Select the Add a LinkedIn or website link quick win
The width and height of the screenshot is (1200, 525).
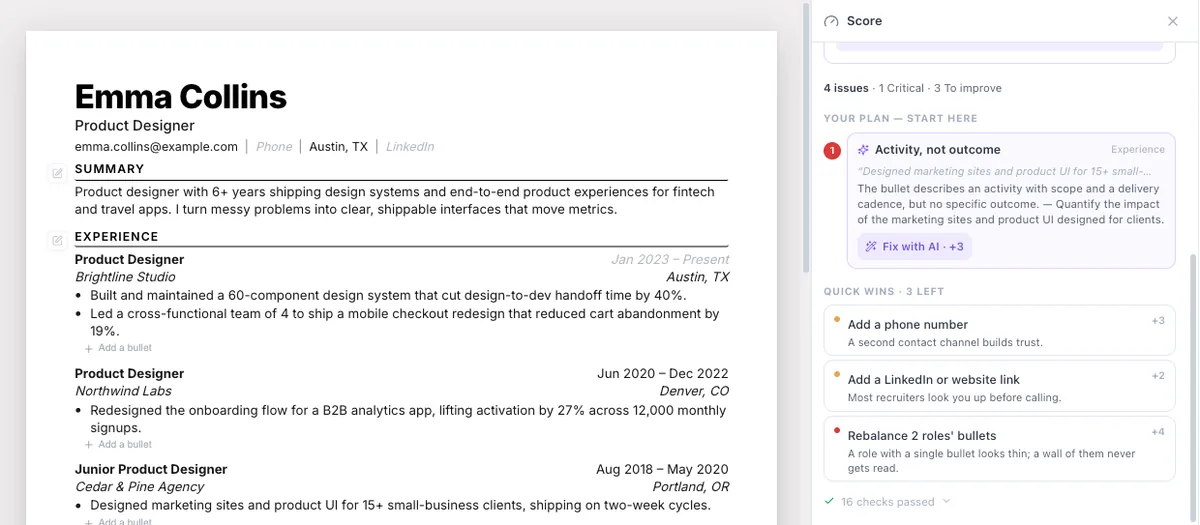coord(999,386)
